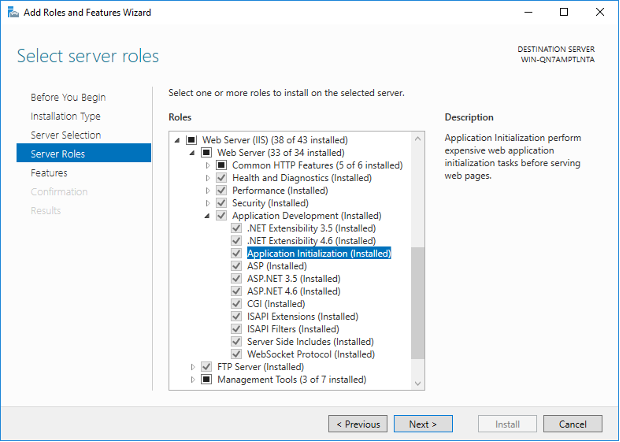Expand the Common HTTP Features node
The height and width of the screenshot is (442, 620).
click(x=208, y=165)
